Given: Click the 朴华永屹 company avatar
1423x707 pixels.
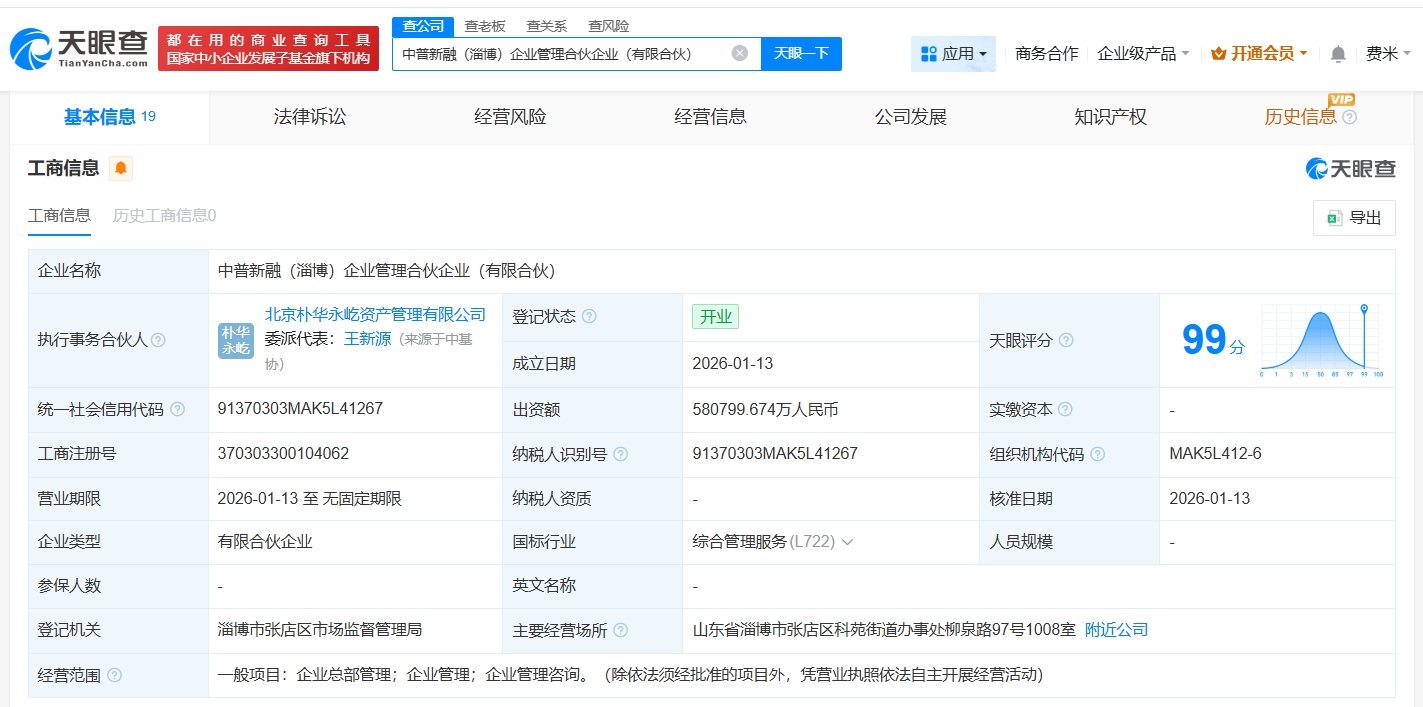Looking at the screenshot, I should coord(236,340).
